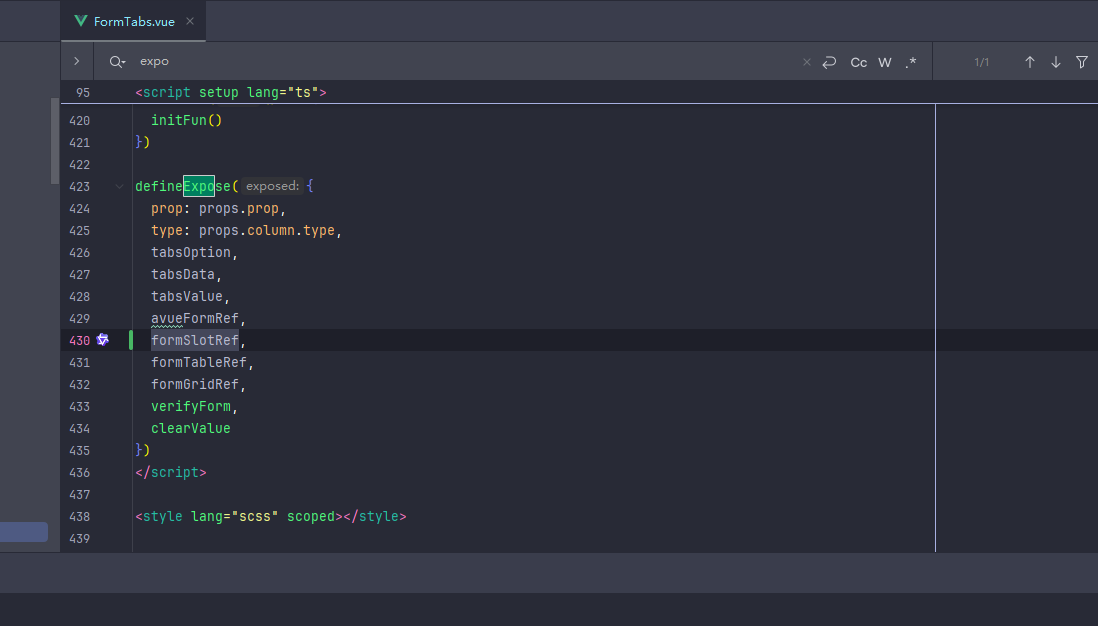This screenshot has height=626, width=1098.
Task: Collapse the defineExpose block fold arrow
Action: [x=120, y=186]
